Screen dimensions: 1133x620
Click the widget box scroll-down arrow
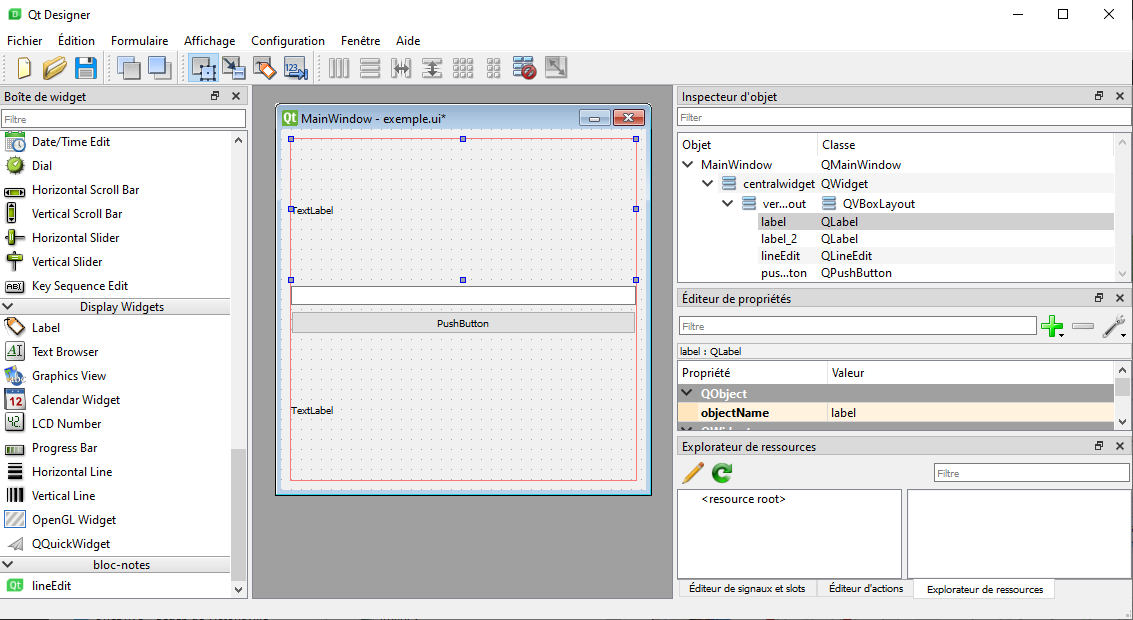pyautogui.click(x=238, y=589)
